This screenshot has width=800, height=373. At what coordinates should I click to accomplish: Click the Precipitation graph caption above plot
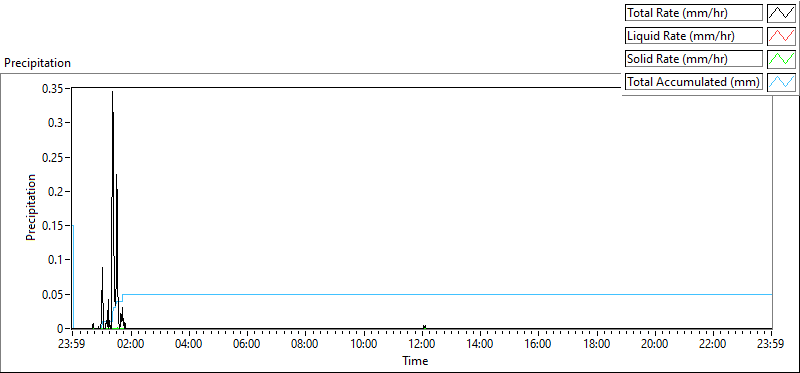point(37,63)
